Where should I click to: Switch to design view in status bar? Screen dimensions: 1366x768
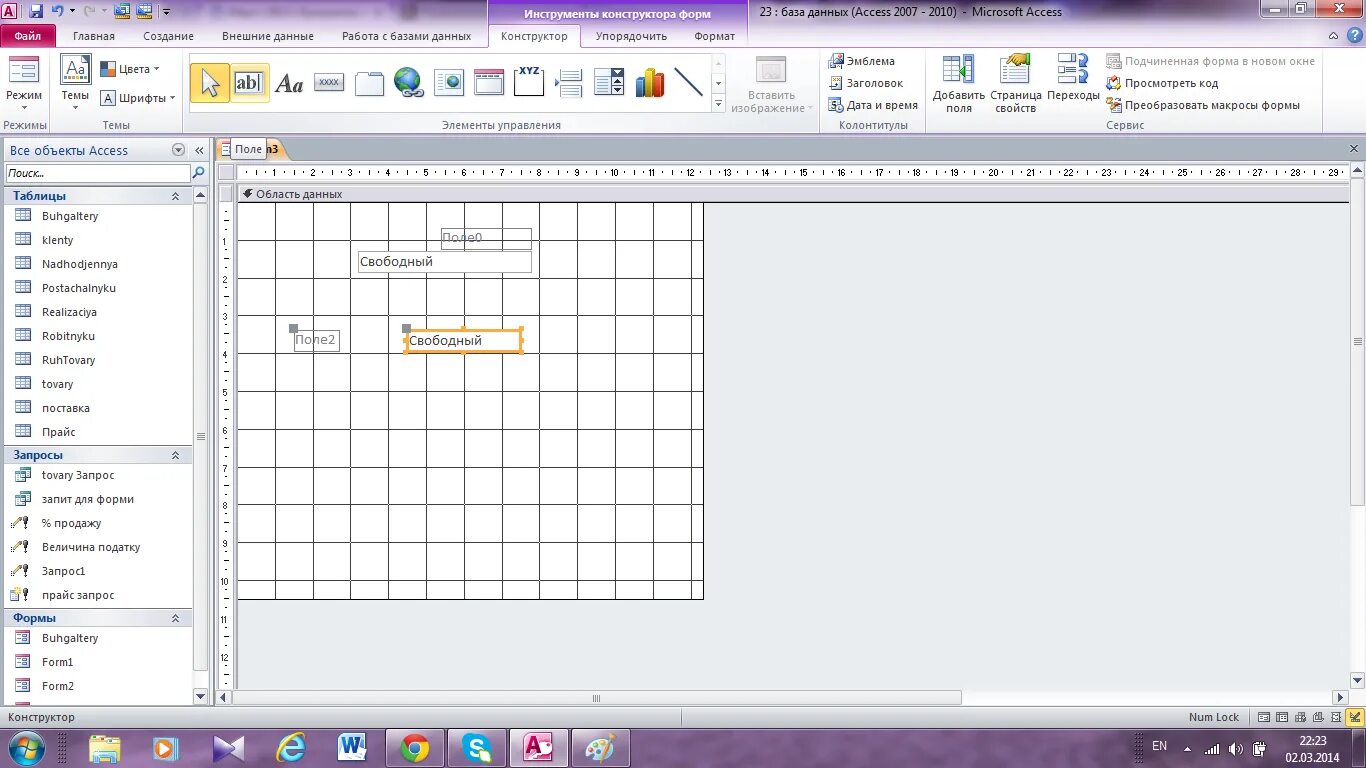tap(1355, 717)
